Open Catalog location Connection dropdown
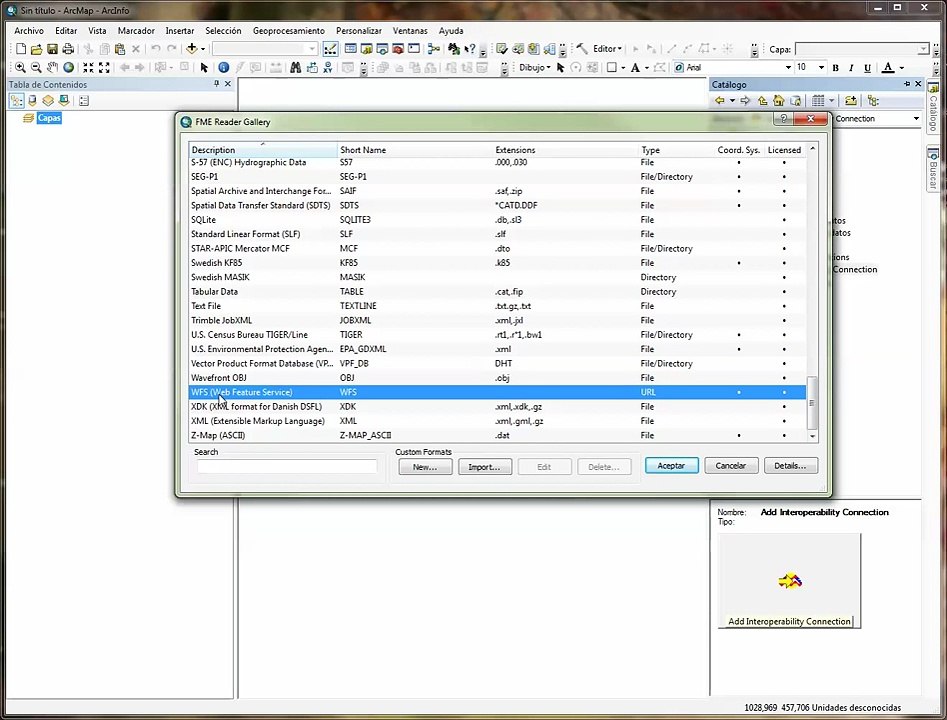The width and height of the screenshot is (947, 720). click(916, 118)
